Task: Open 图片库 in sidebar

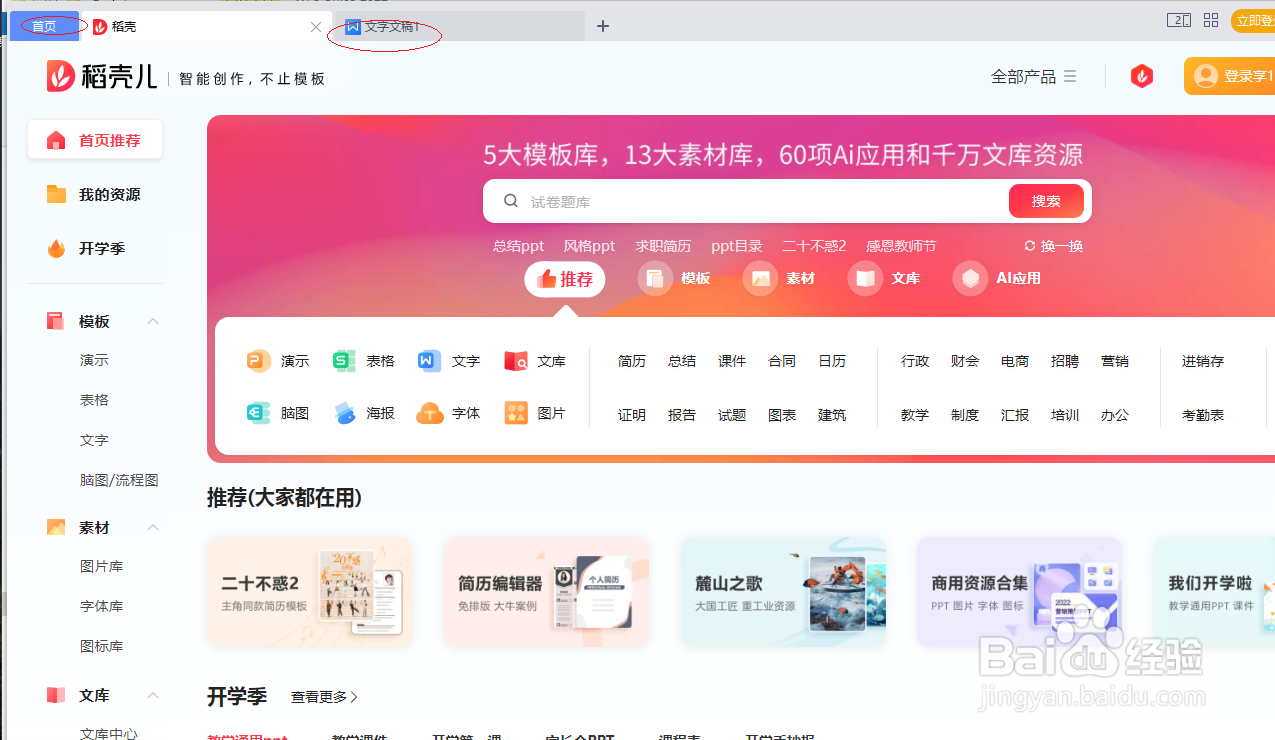Action: click(x=101, y=566)
